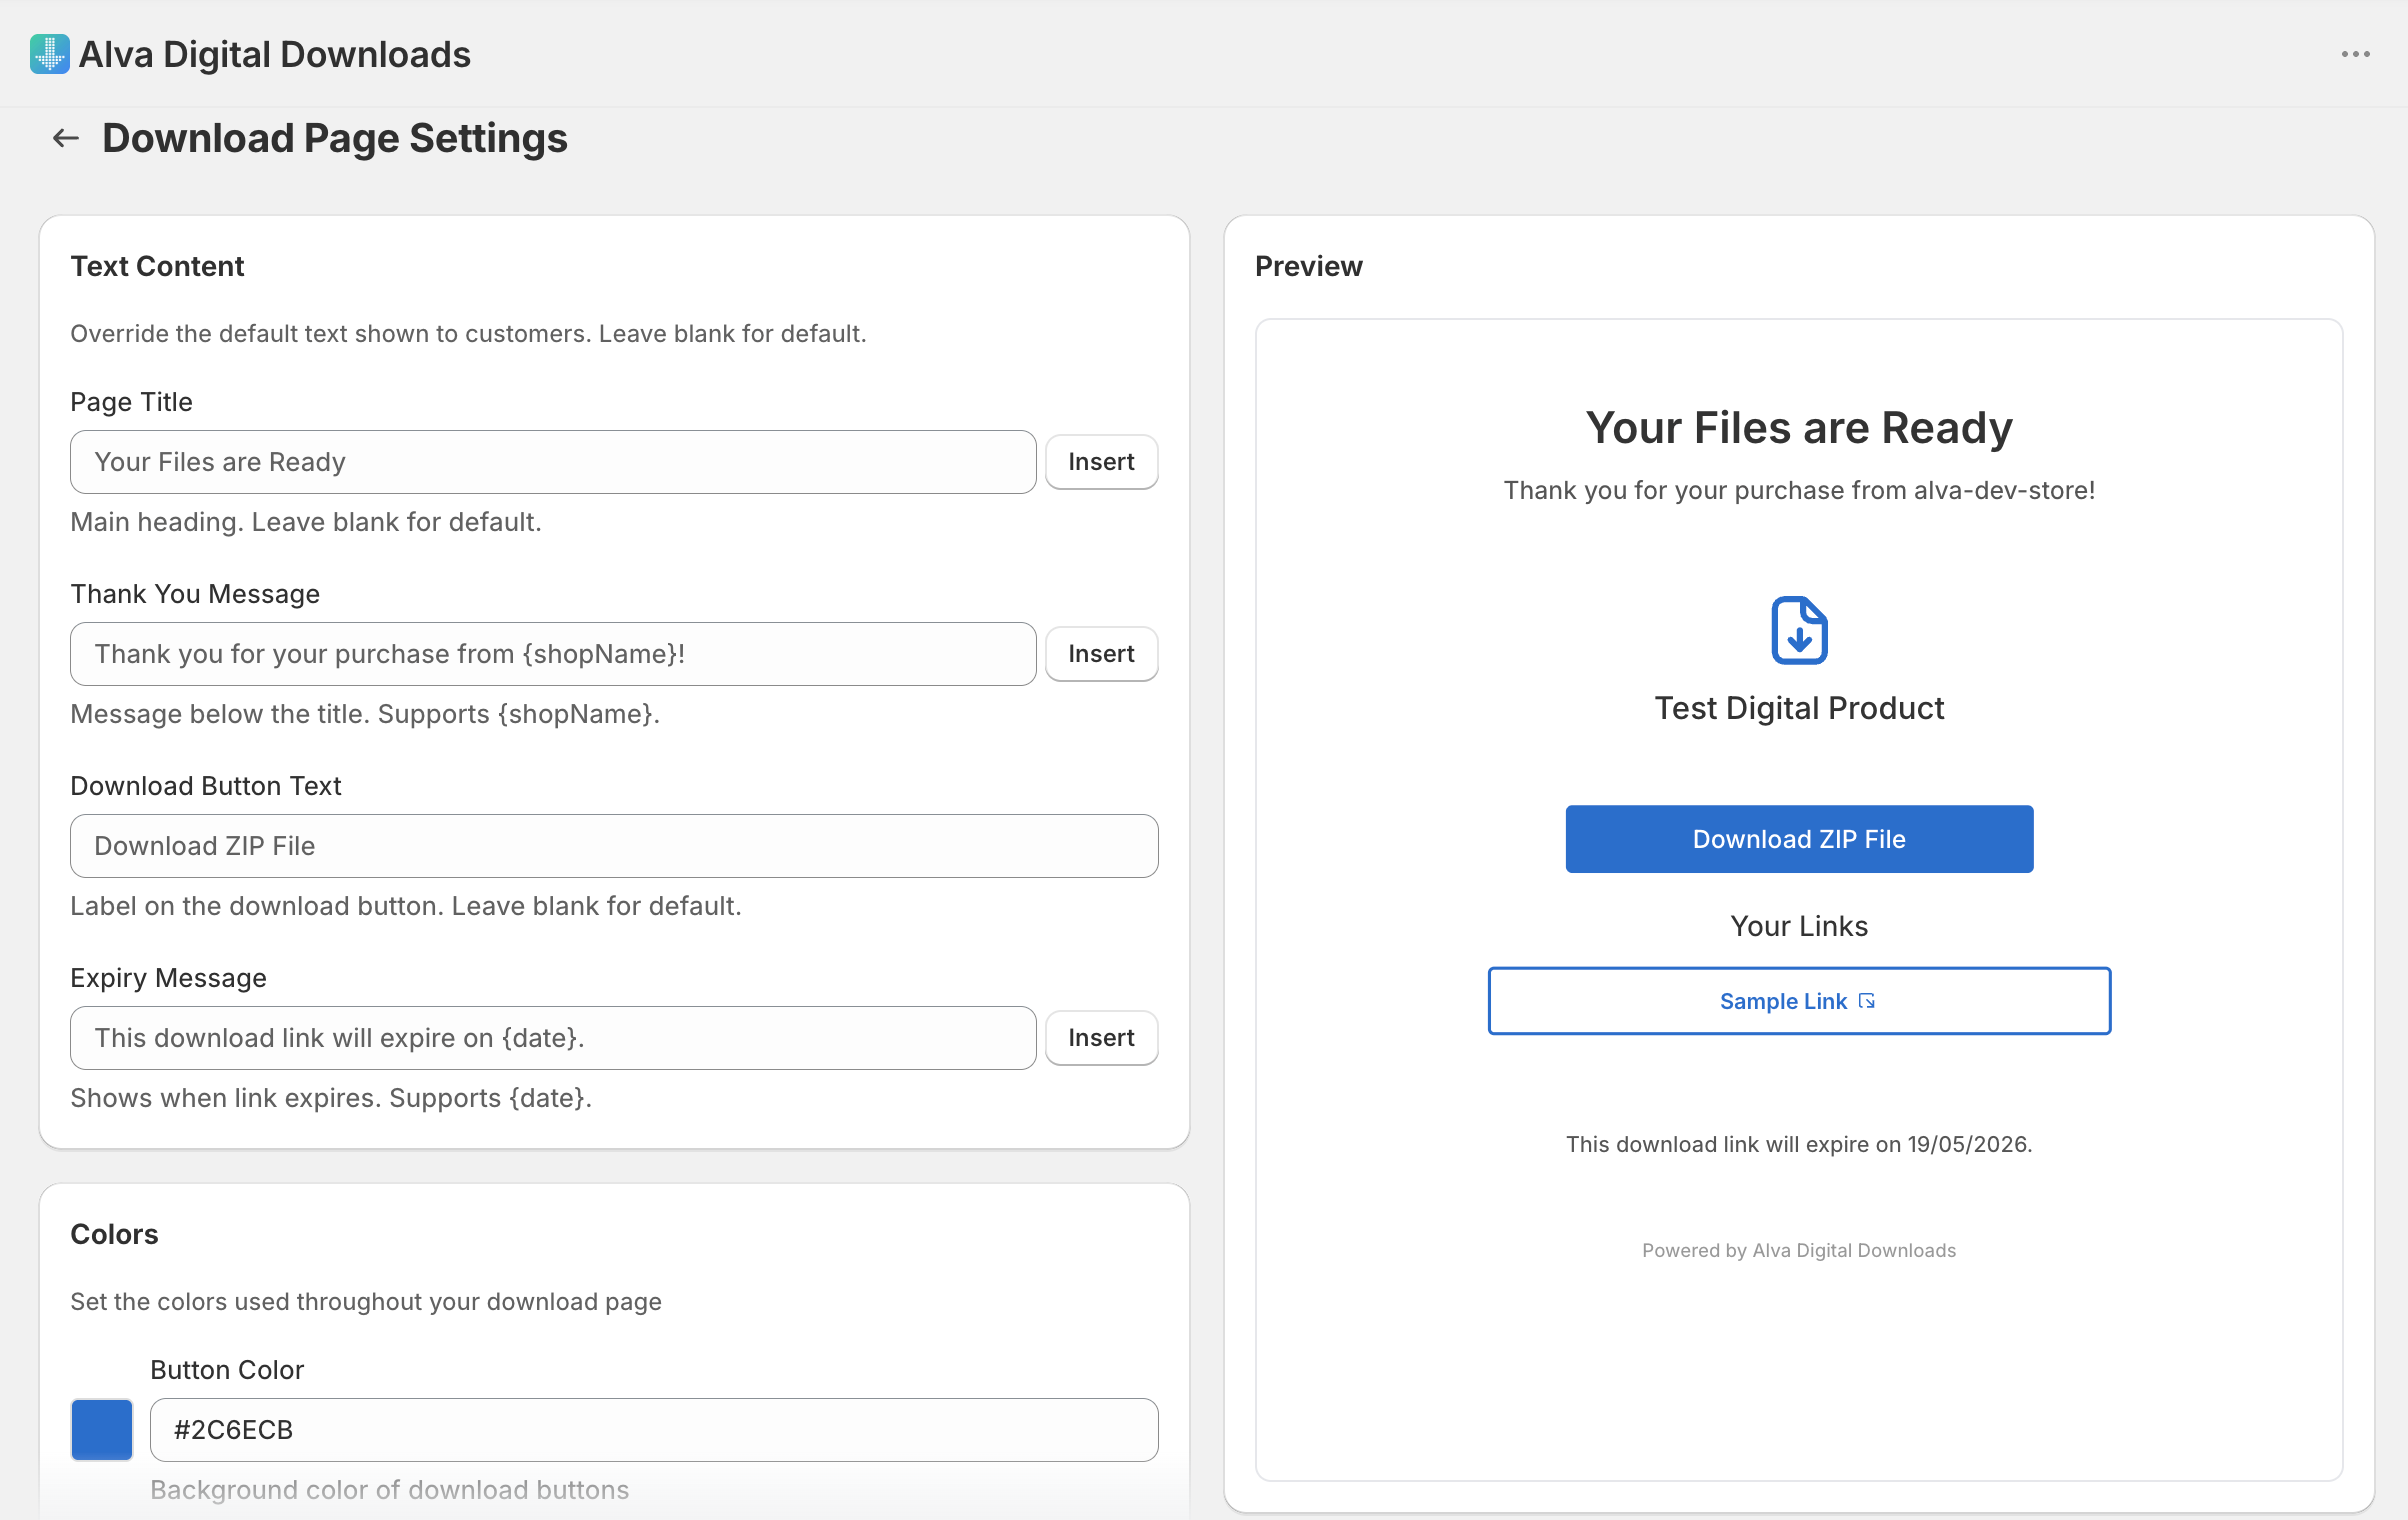
Task: Go back using the arrow beside Download Page Settings
Action: (x=66, y=138)
